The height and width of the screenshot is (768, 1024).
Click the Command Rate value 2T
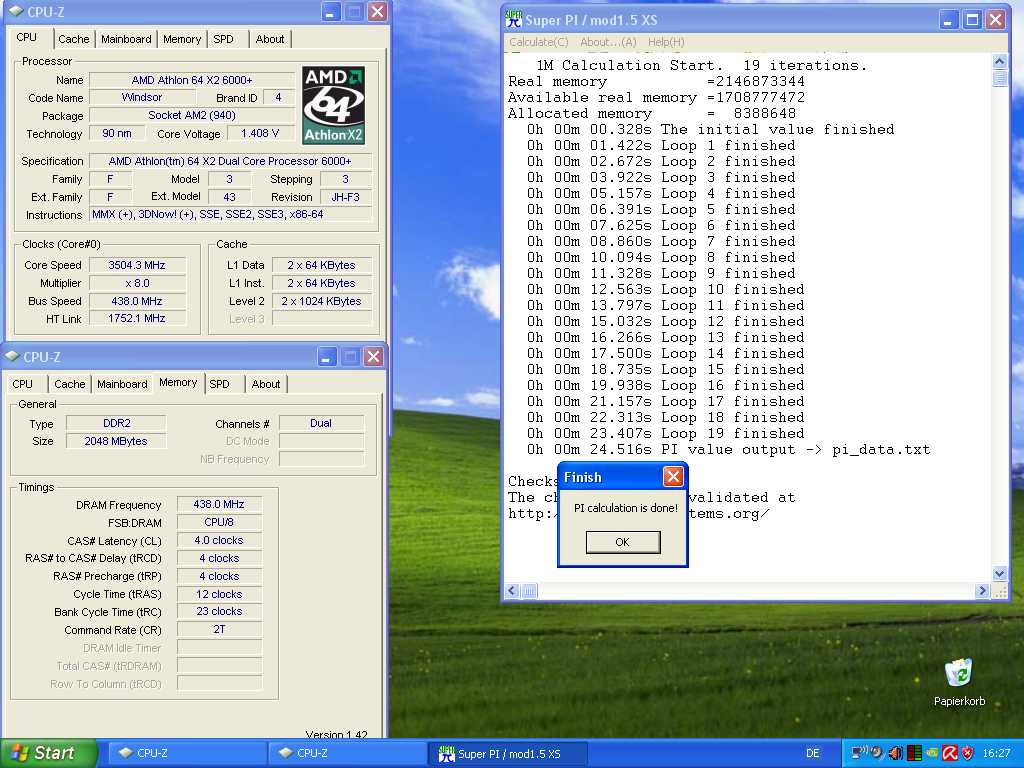click(219, 630)
